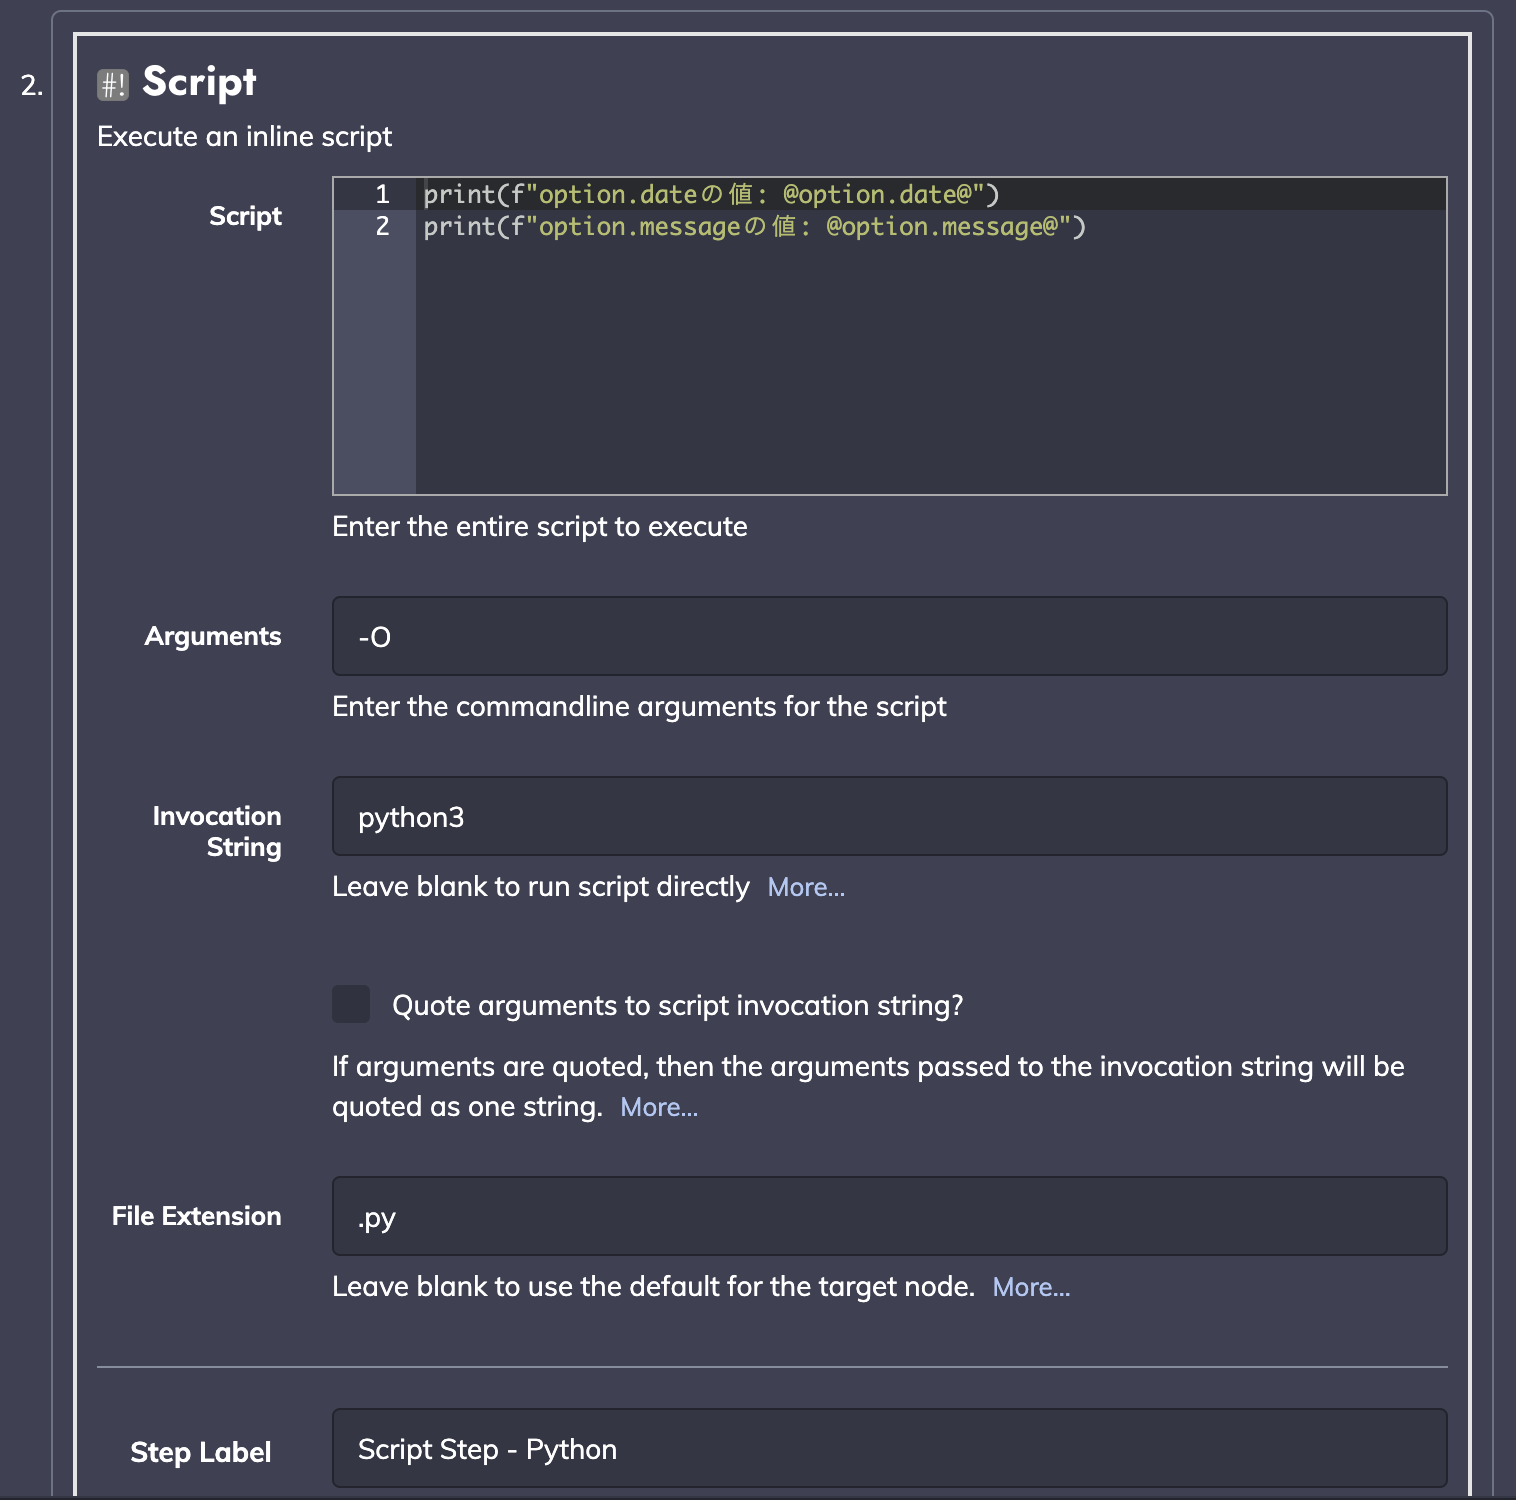Open More link after quoted as one string

click(659, 1108)
